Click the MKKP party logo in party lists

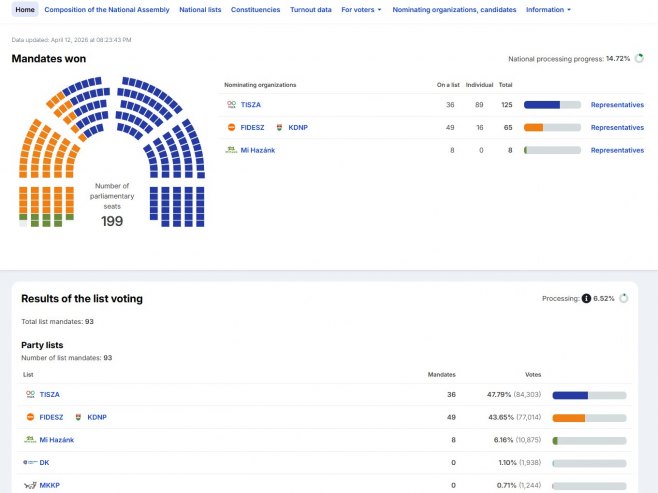tap(30, 485)
